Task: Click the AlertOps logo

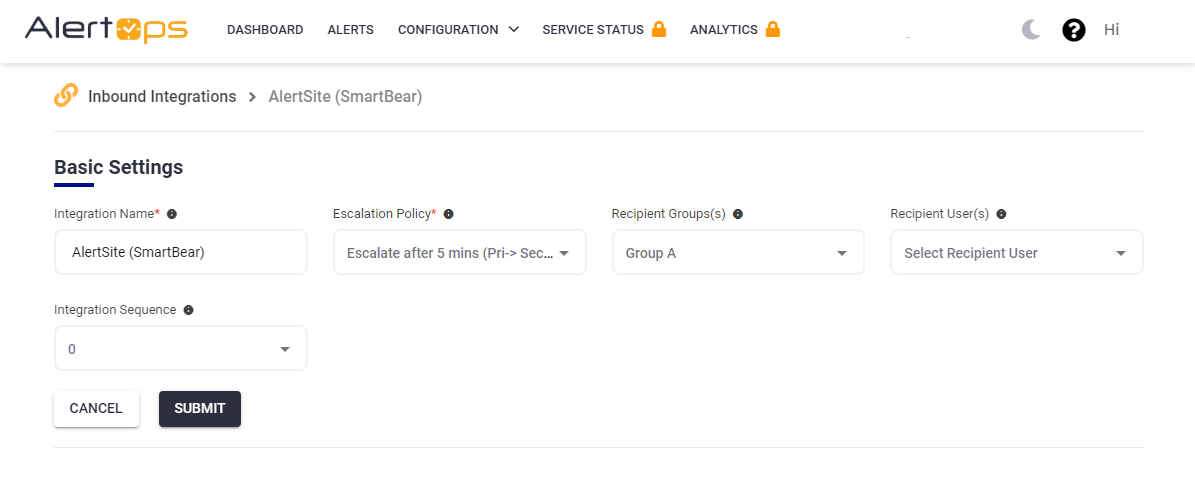Action: coord(106,30)
